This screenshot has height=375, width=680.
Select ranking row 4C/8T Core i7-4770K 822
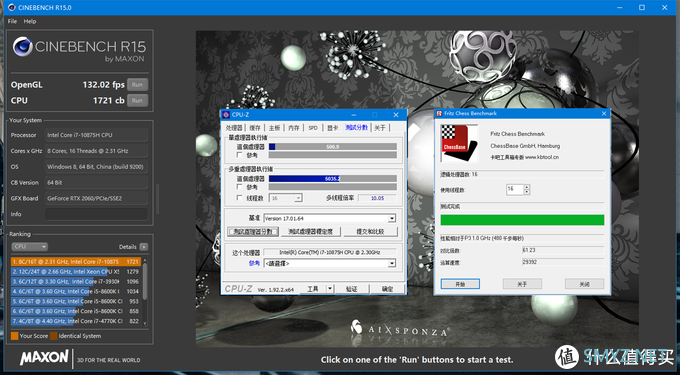click(75, 321)
